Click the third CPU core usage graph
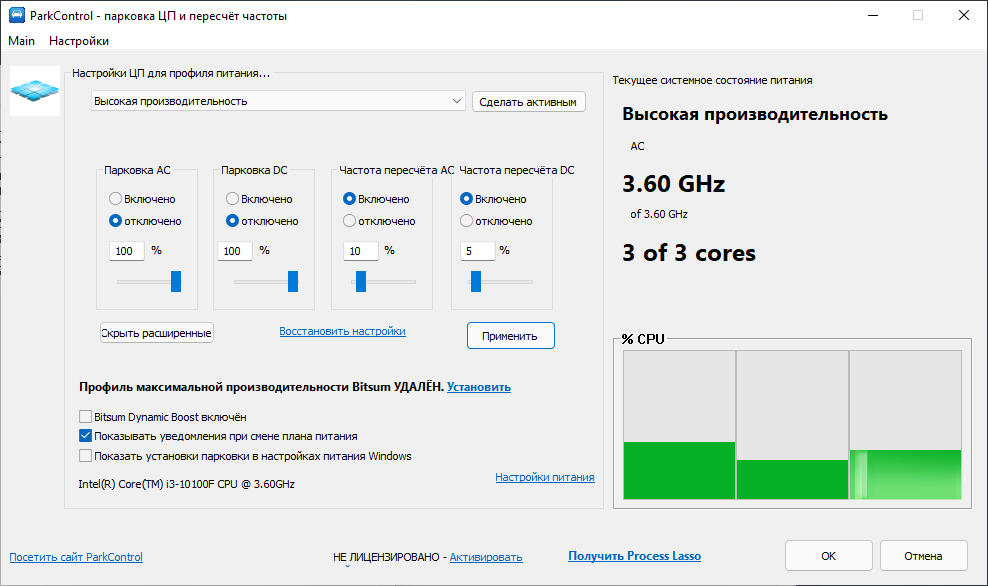Viewport: 988px width, 586px height. [905, 425]
